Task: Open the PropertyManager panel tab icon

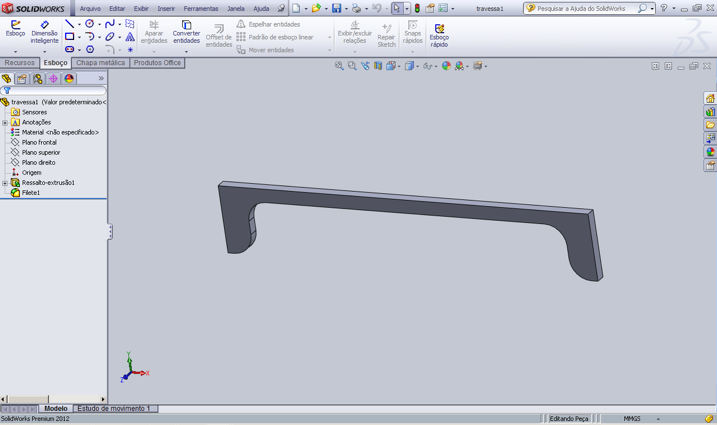Action: pos(22,79)
